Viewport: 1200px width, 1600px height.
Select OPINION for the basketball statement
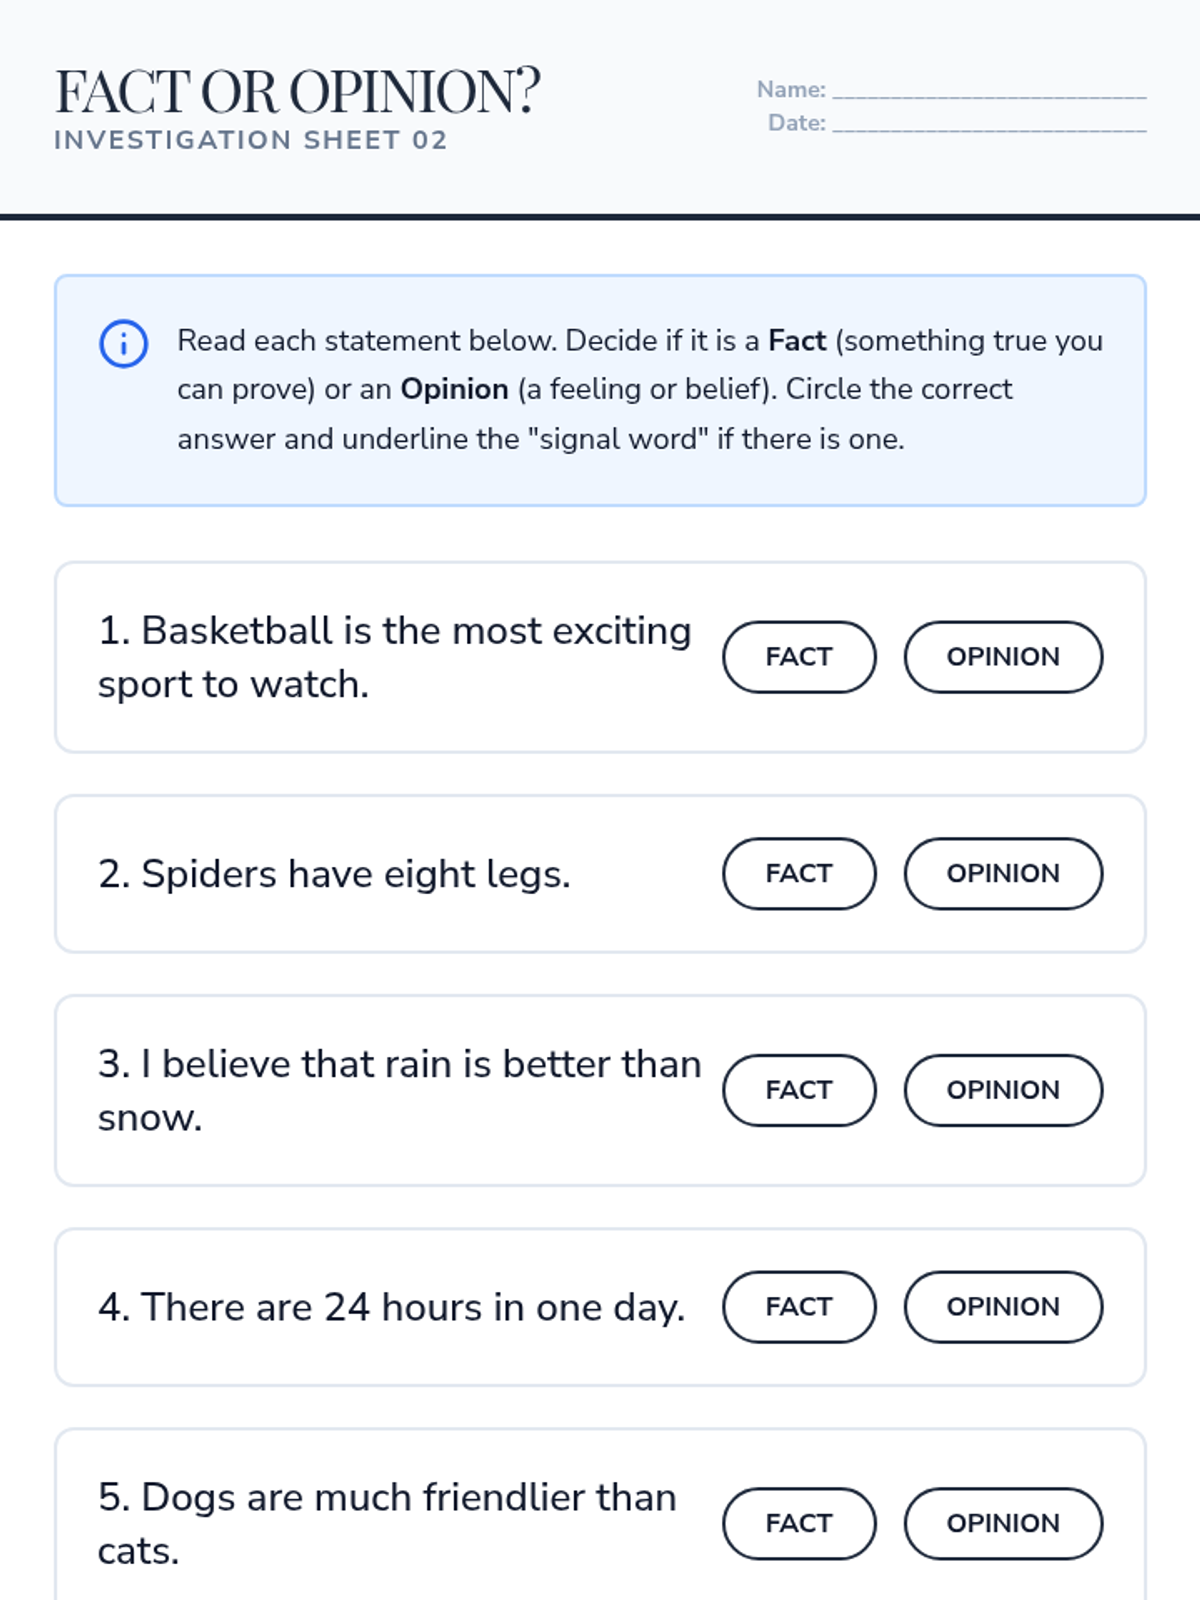point(1003,657)
